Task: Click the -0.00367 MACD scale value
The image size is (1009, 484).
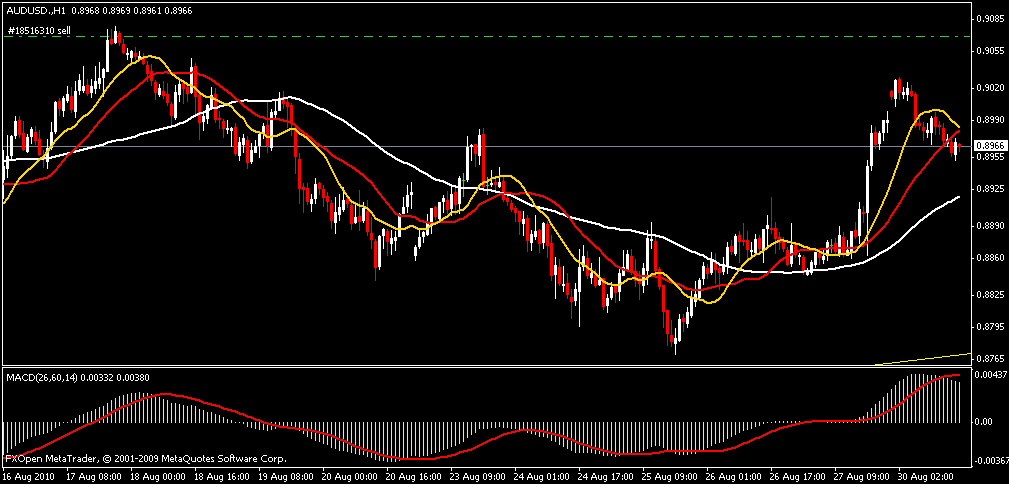Action: click(x=991, y=461)
